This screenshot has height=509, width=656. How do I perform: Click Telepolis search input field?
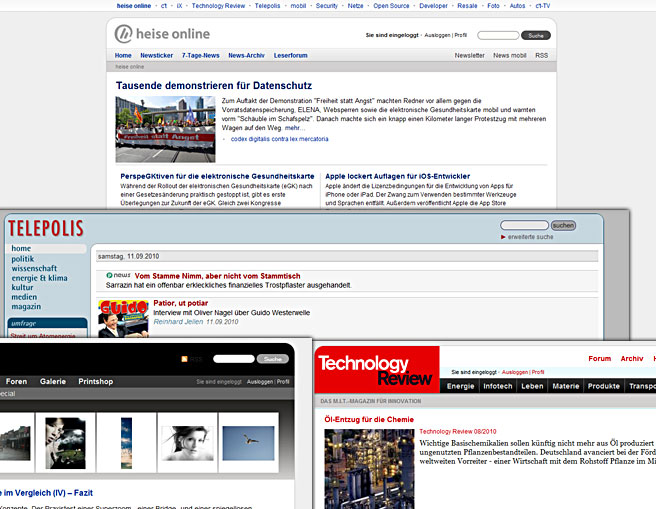[524, 225]
